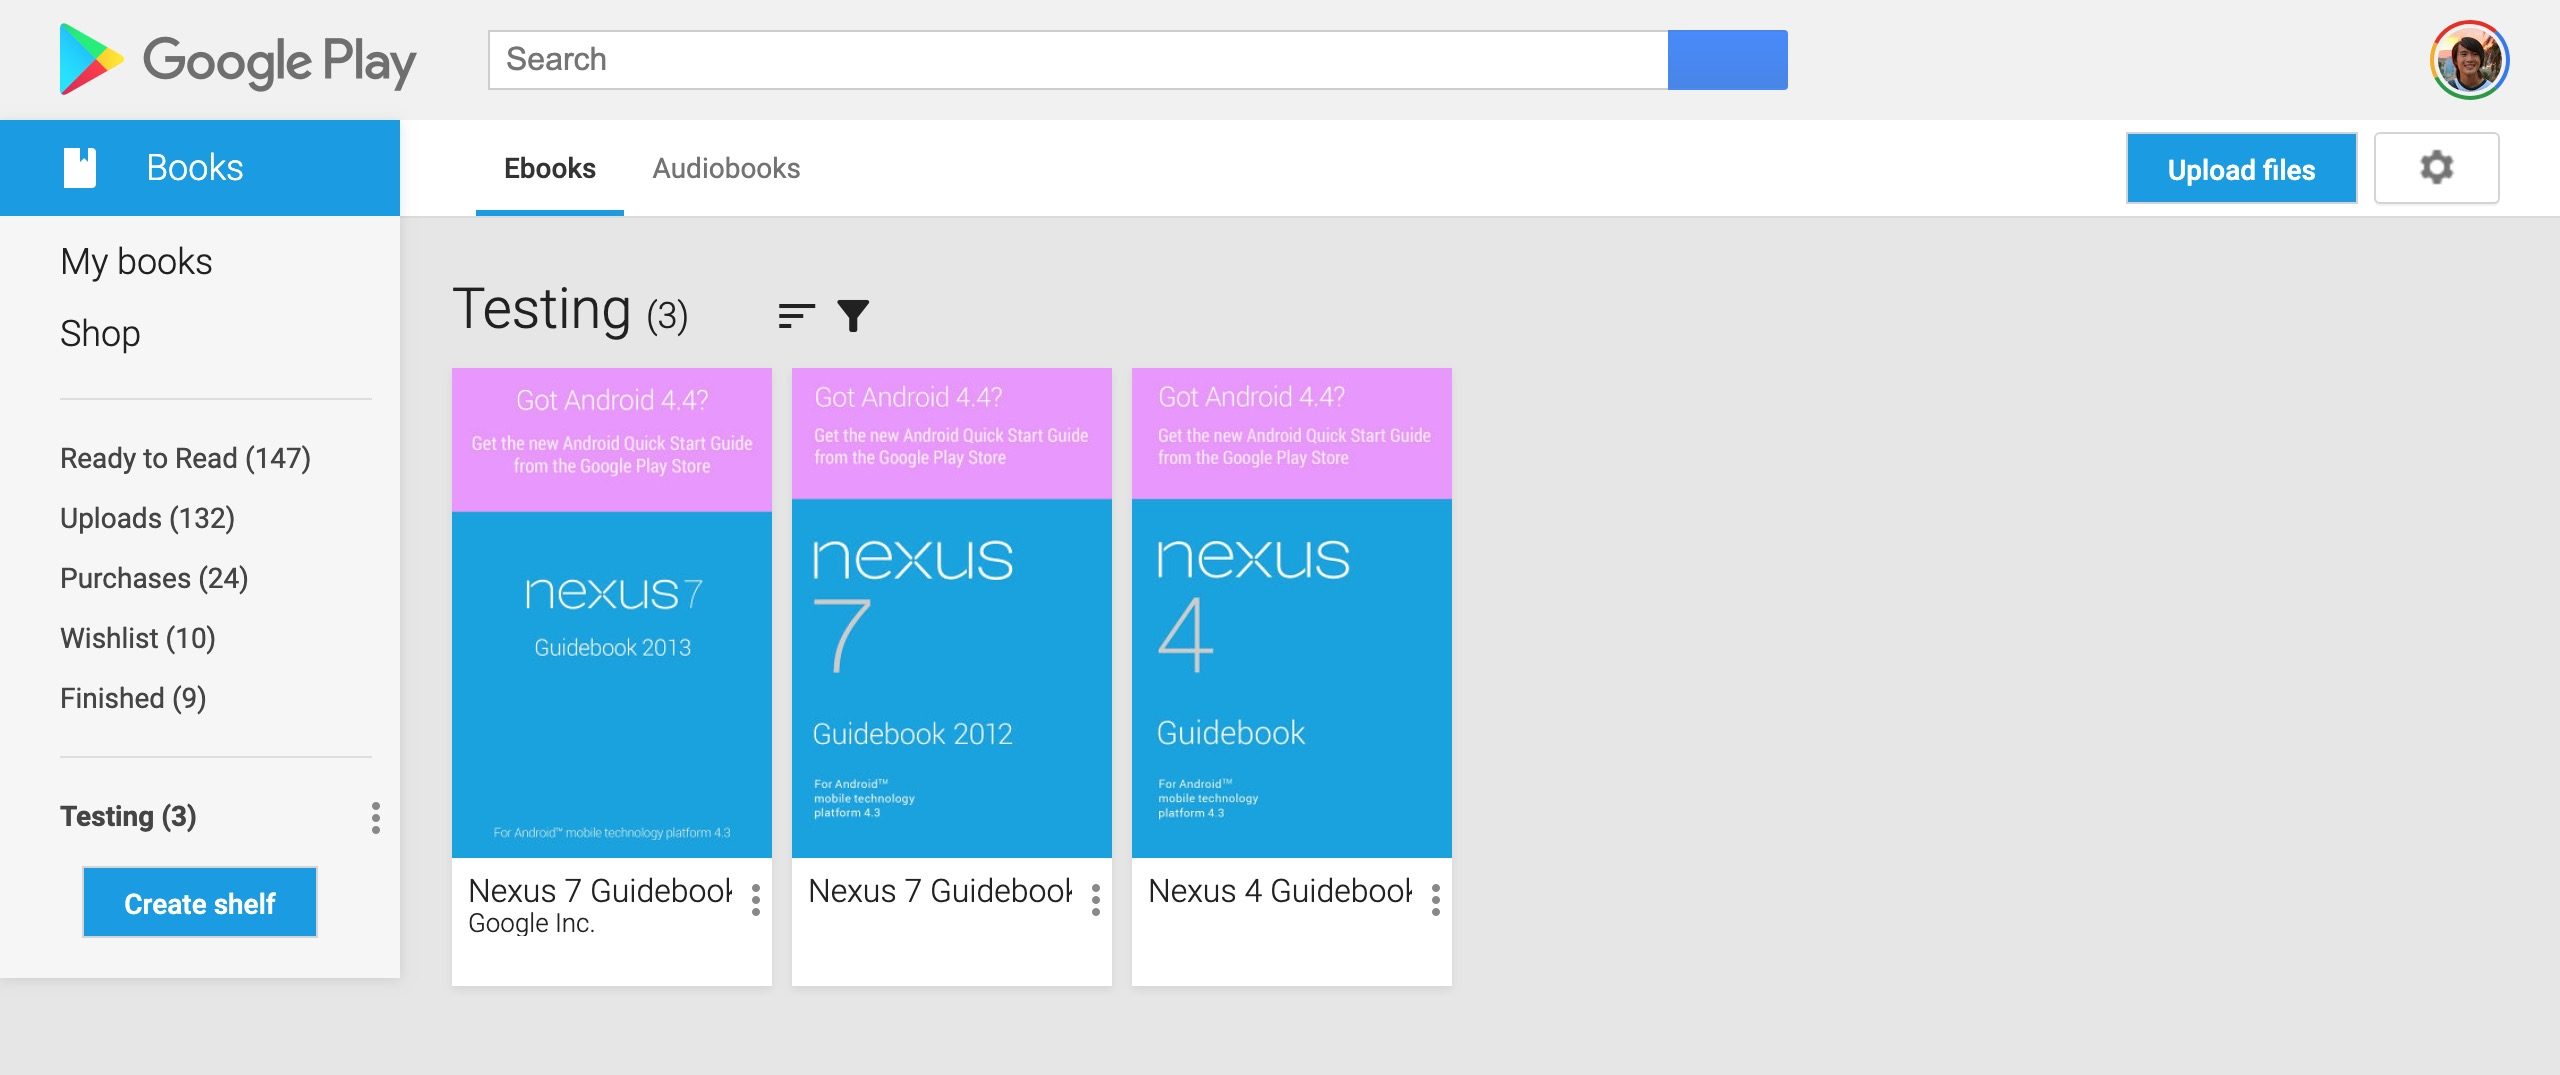The height and width of the screenshot is (1075, 2560).
Task: Open the options menu on Nexus 7 Guidebook 2012
Action: pos(1094,899)
